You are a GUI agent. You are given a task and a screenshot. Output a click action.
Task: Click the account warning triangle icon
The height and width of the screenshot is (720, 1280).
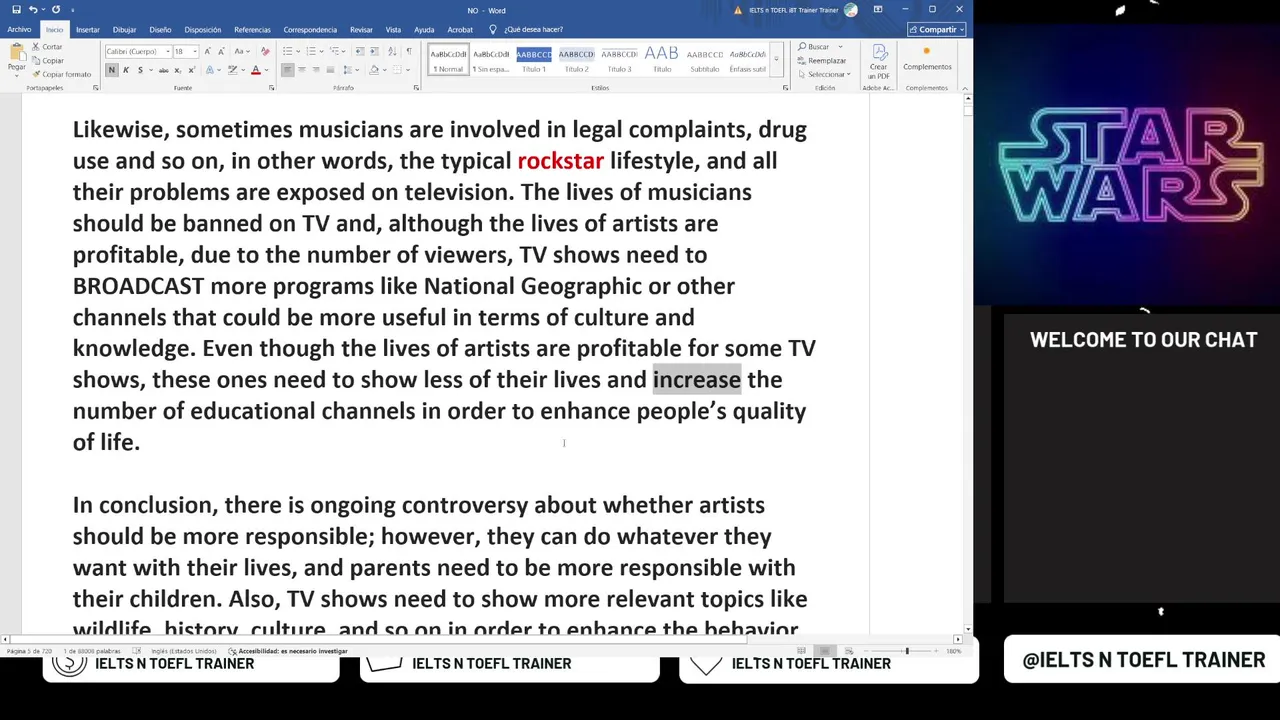[738, 10]
